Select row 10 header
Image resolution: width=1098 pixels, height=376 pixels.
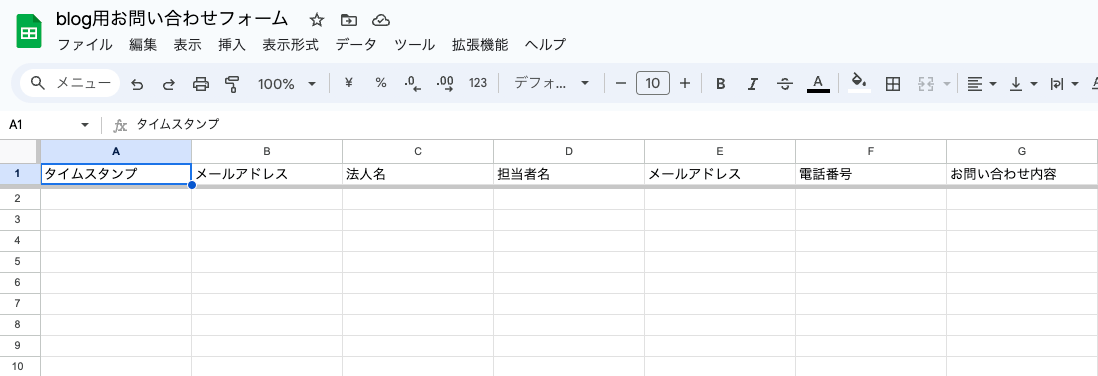[20, 366]
